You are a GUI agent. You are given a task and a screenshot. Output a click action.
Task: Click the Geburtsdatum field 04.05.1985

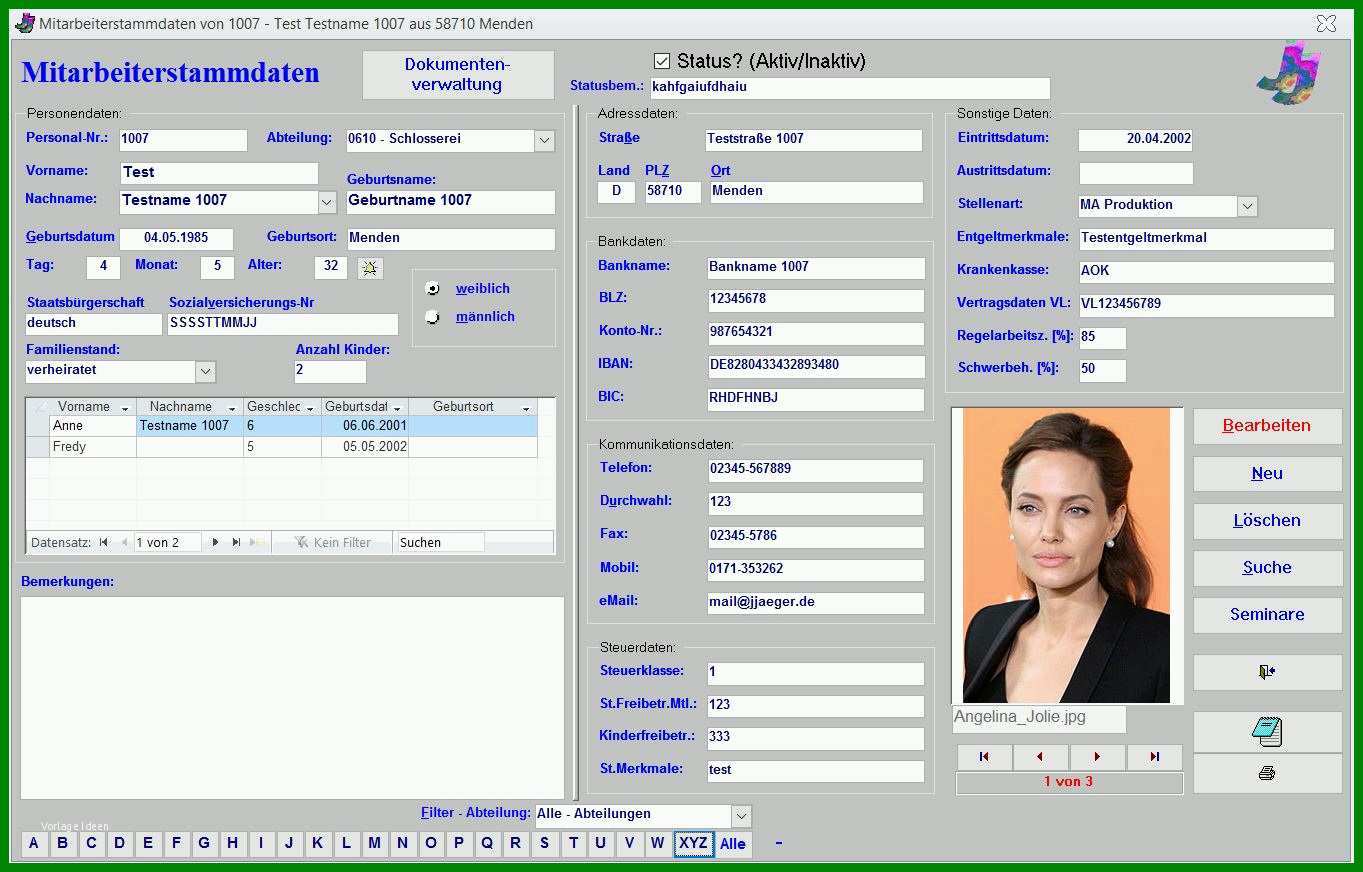coord(176,239)
